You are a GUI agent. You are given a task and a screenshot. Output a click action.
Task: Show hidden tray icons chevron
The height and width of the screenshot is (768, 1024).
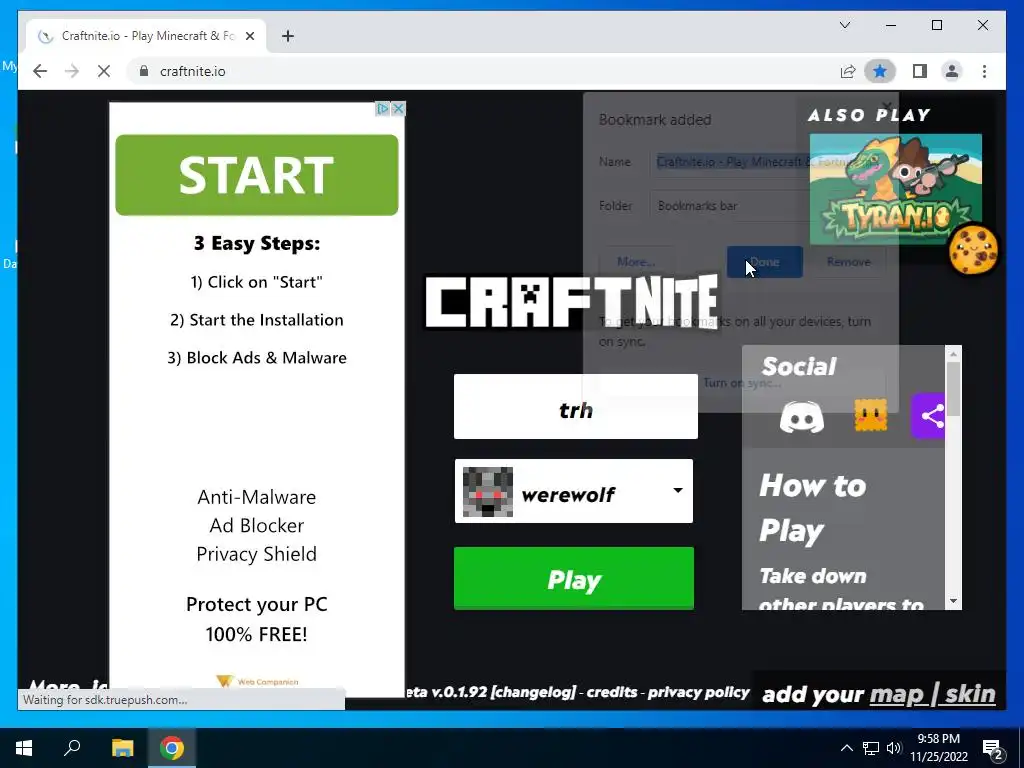846,748
